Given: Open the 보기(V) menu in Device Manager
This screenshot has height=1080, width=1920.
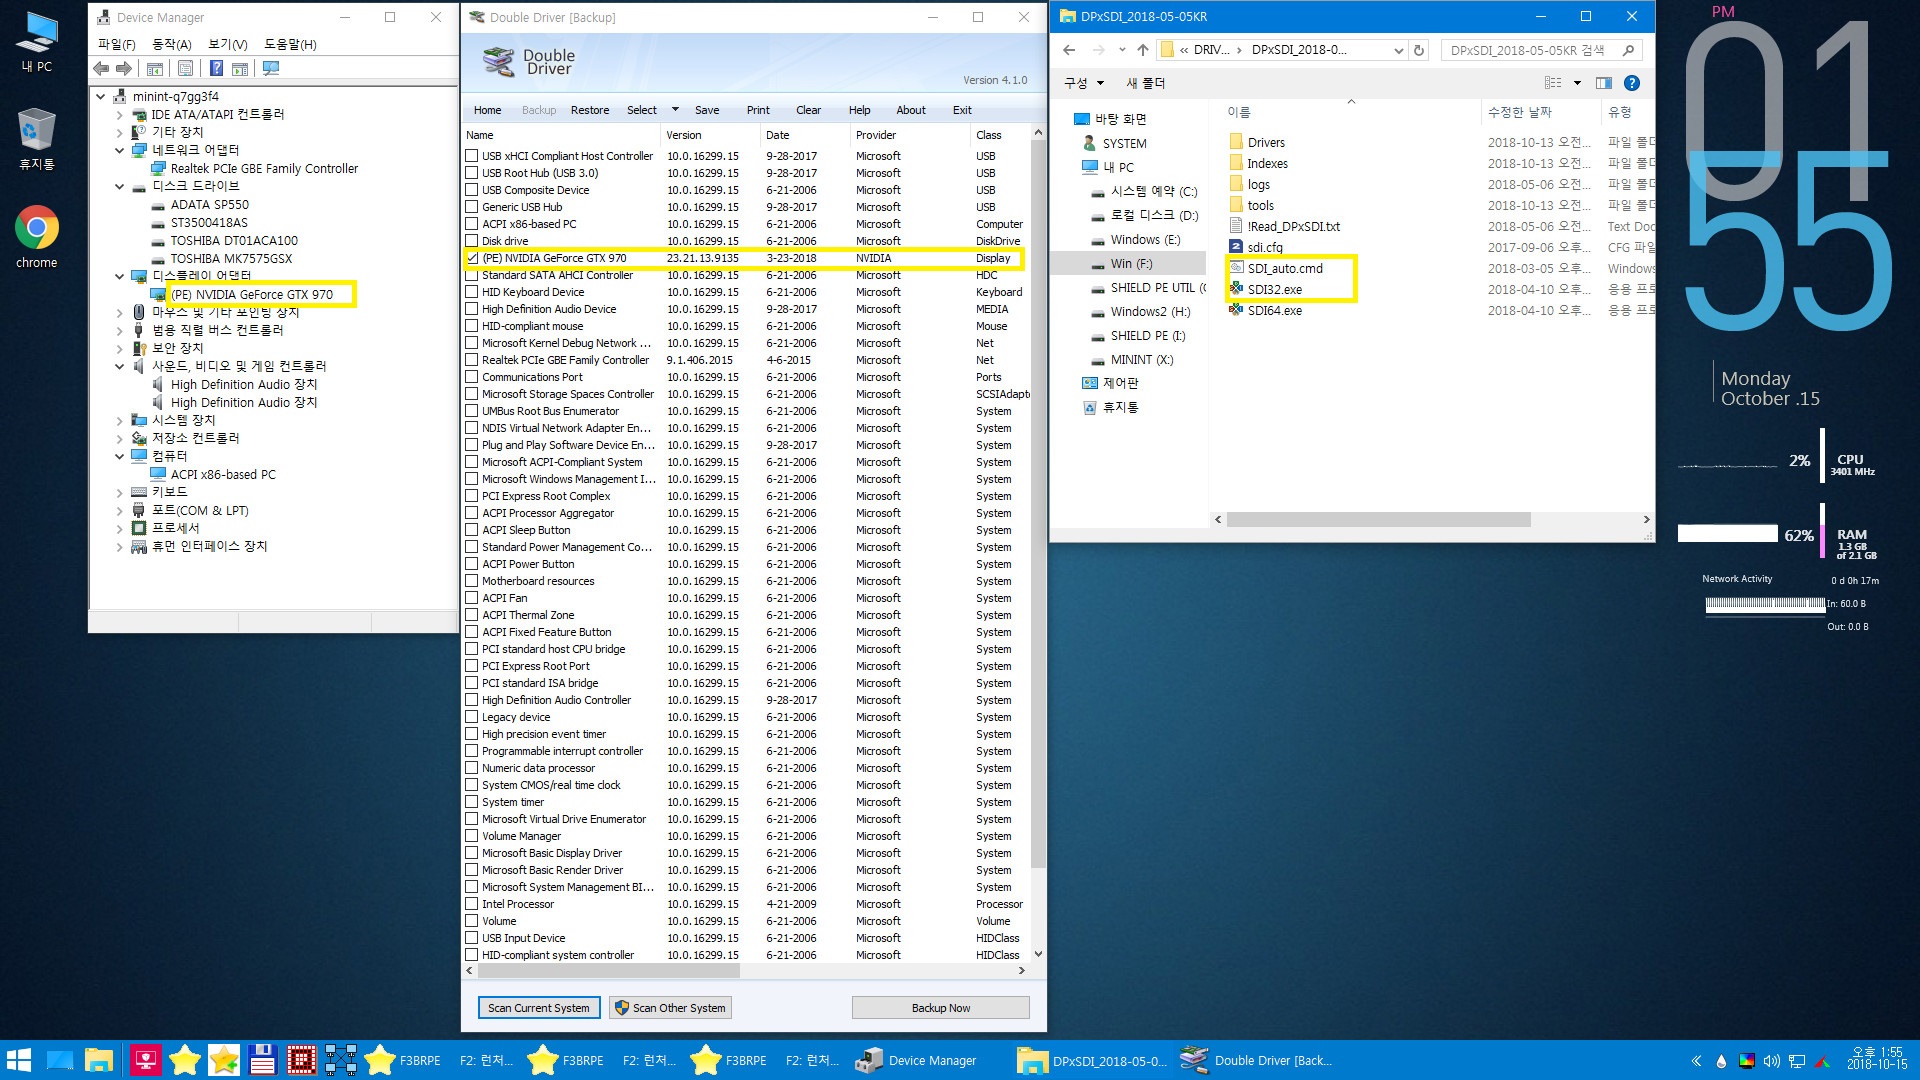Looking at the screenshot, I should click(227, 44).
